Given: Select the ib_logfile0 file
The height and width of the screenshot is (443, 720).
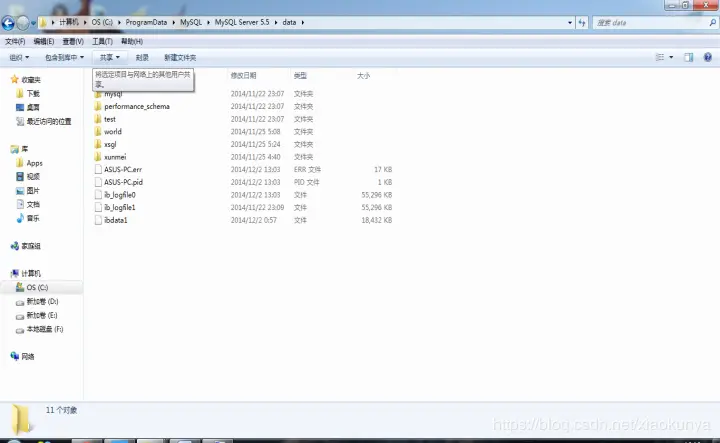Looking at the screenshot, I should [x=119, y=195].
